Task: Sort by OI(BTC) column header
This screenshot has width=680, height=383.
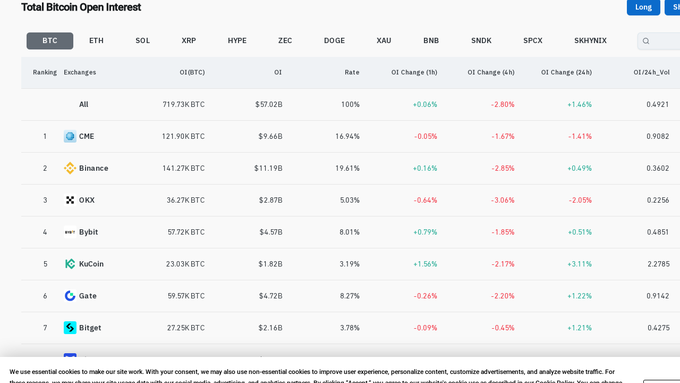Action: coord(192,72)
